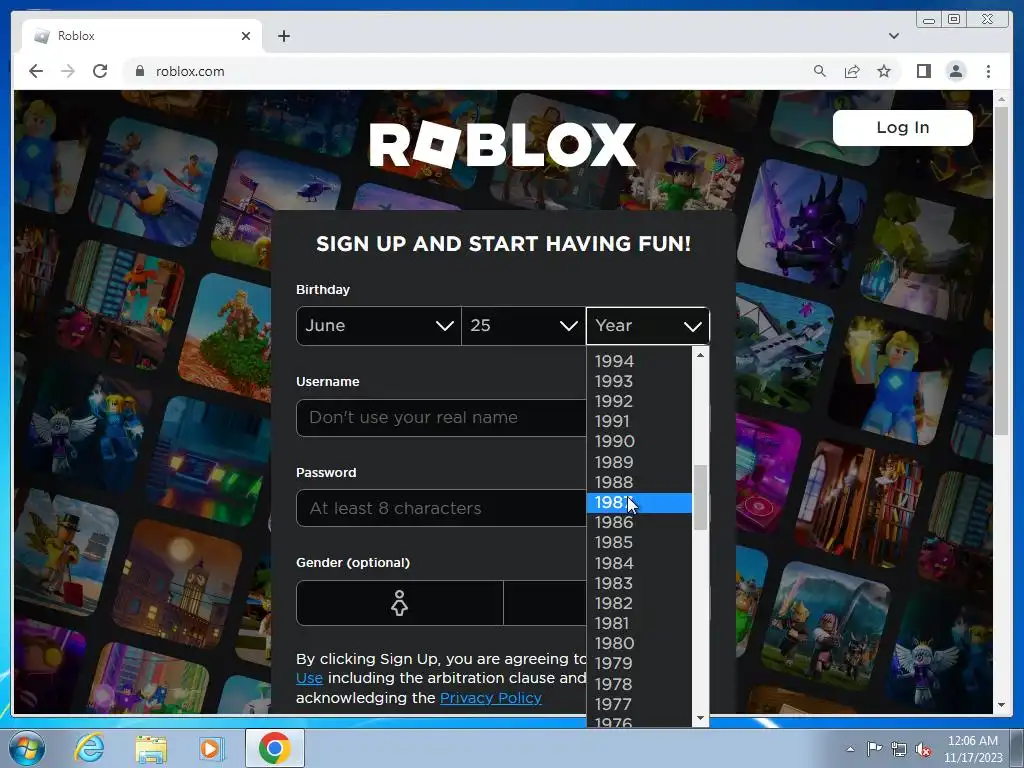Image resolution: width=1024 pixels, height=768 pixels.
Task: Open Windows Media Player from taskbar
Action: coord(212,748)
